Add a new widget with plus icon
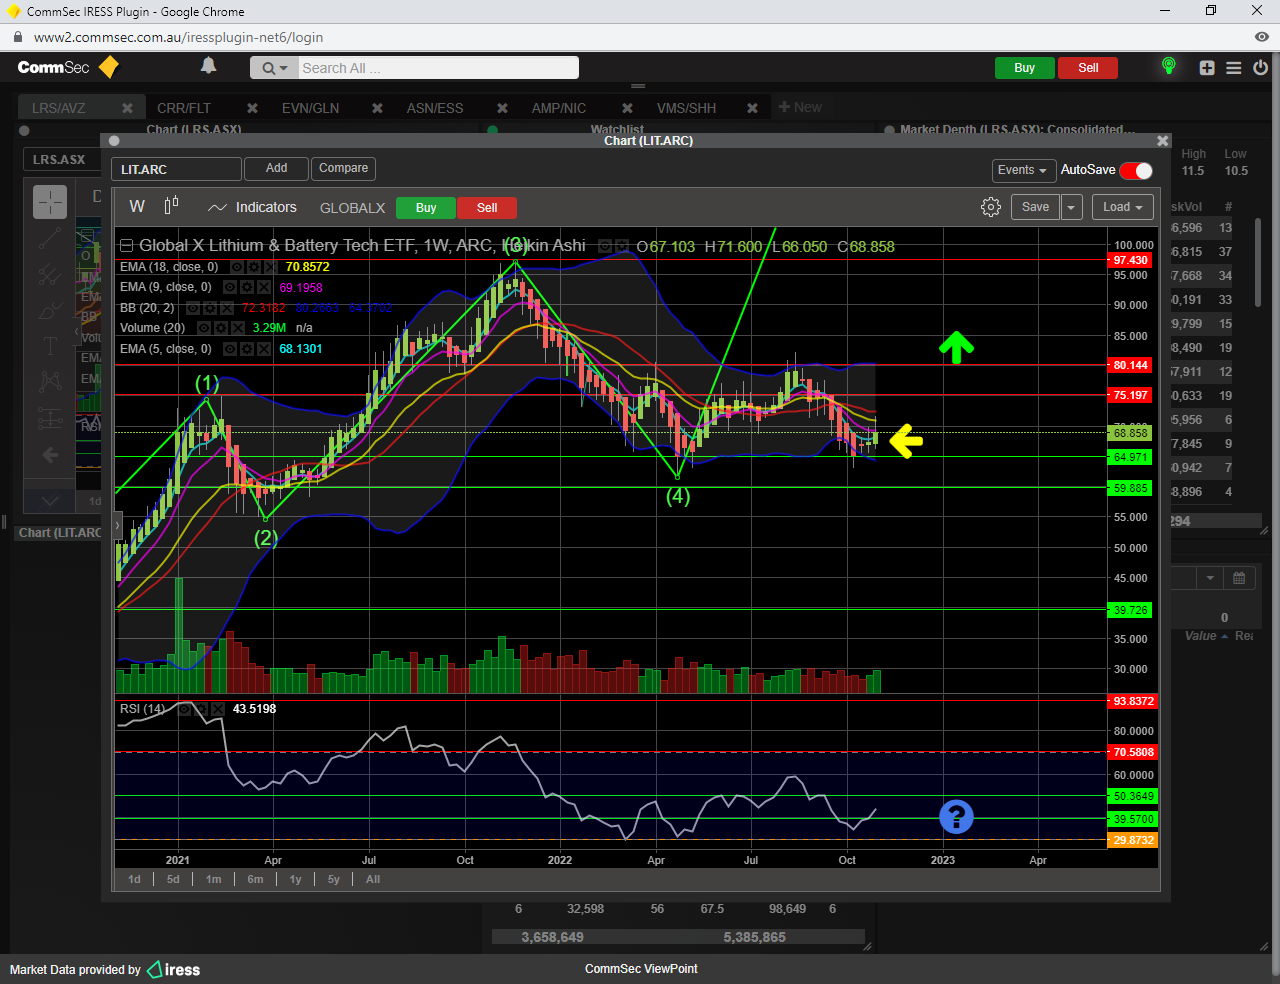The image size is (1280, 984). pos(1207,68)
